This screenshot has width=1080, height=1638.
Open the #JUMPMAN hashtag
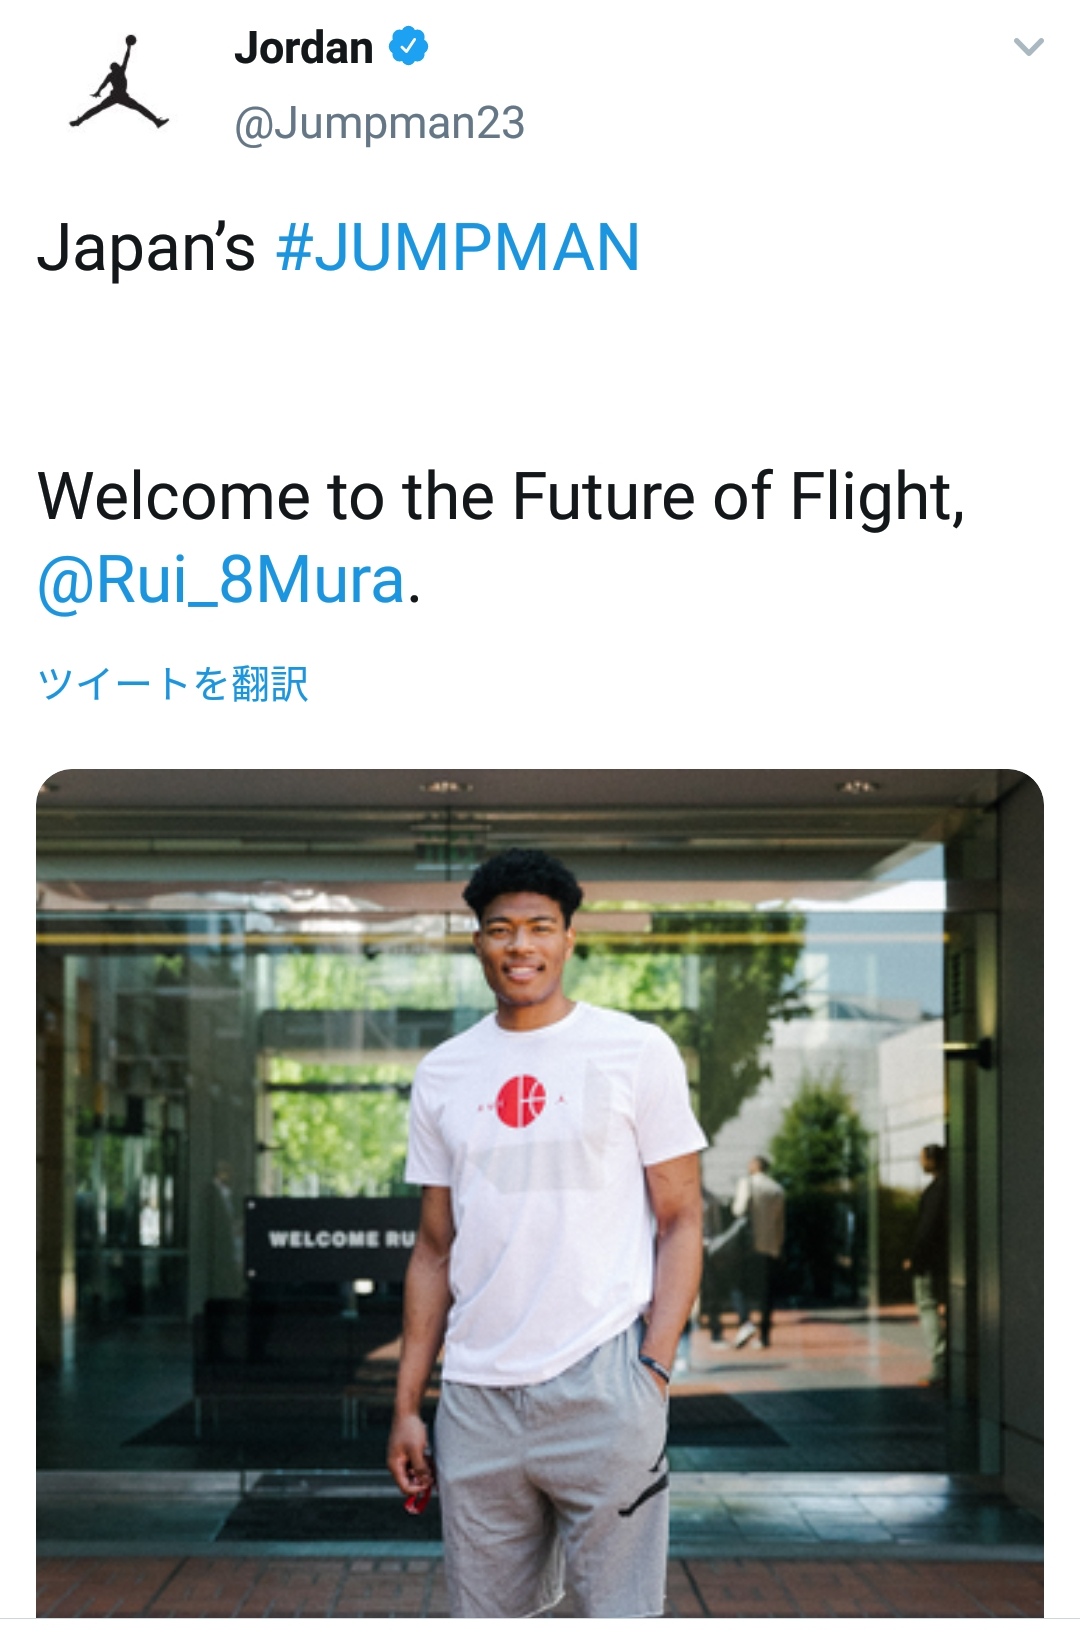[457, 248]
